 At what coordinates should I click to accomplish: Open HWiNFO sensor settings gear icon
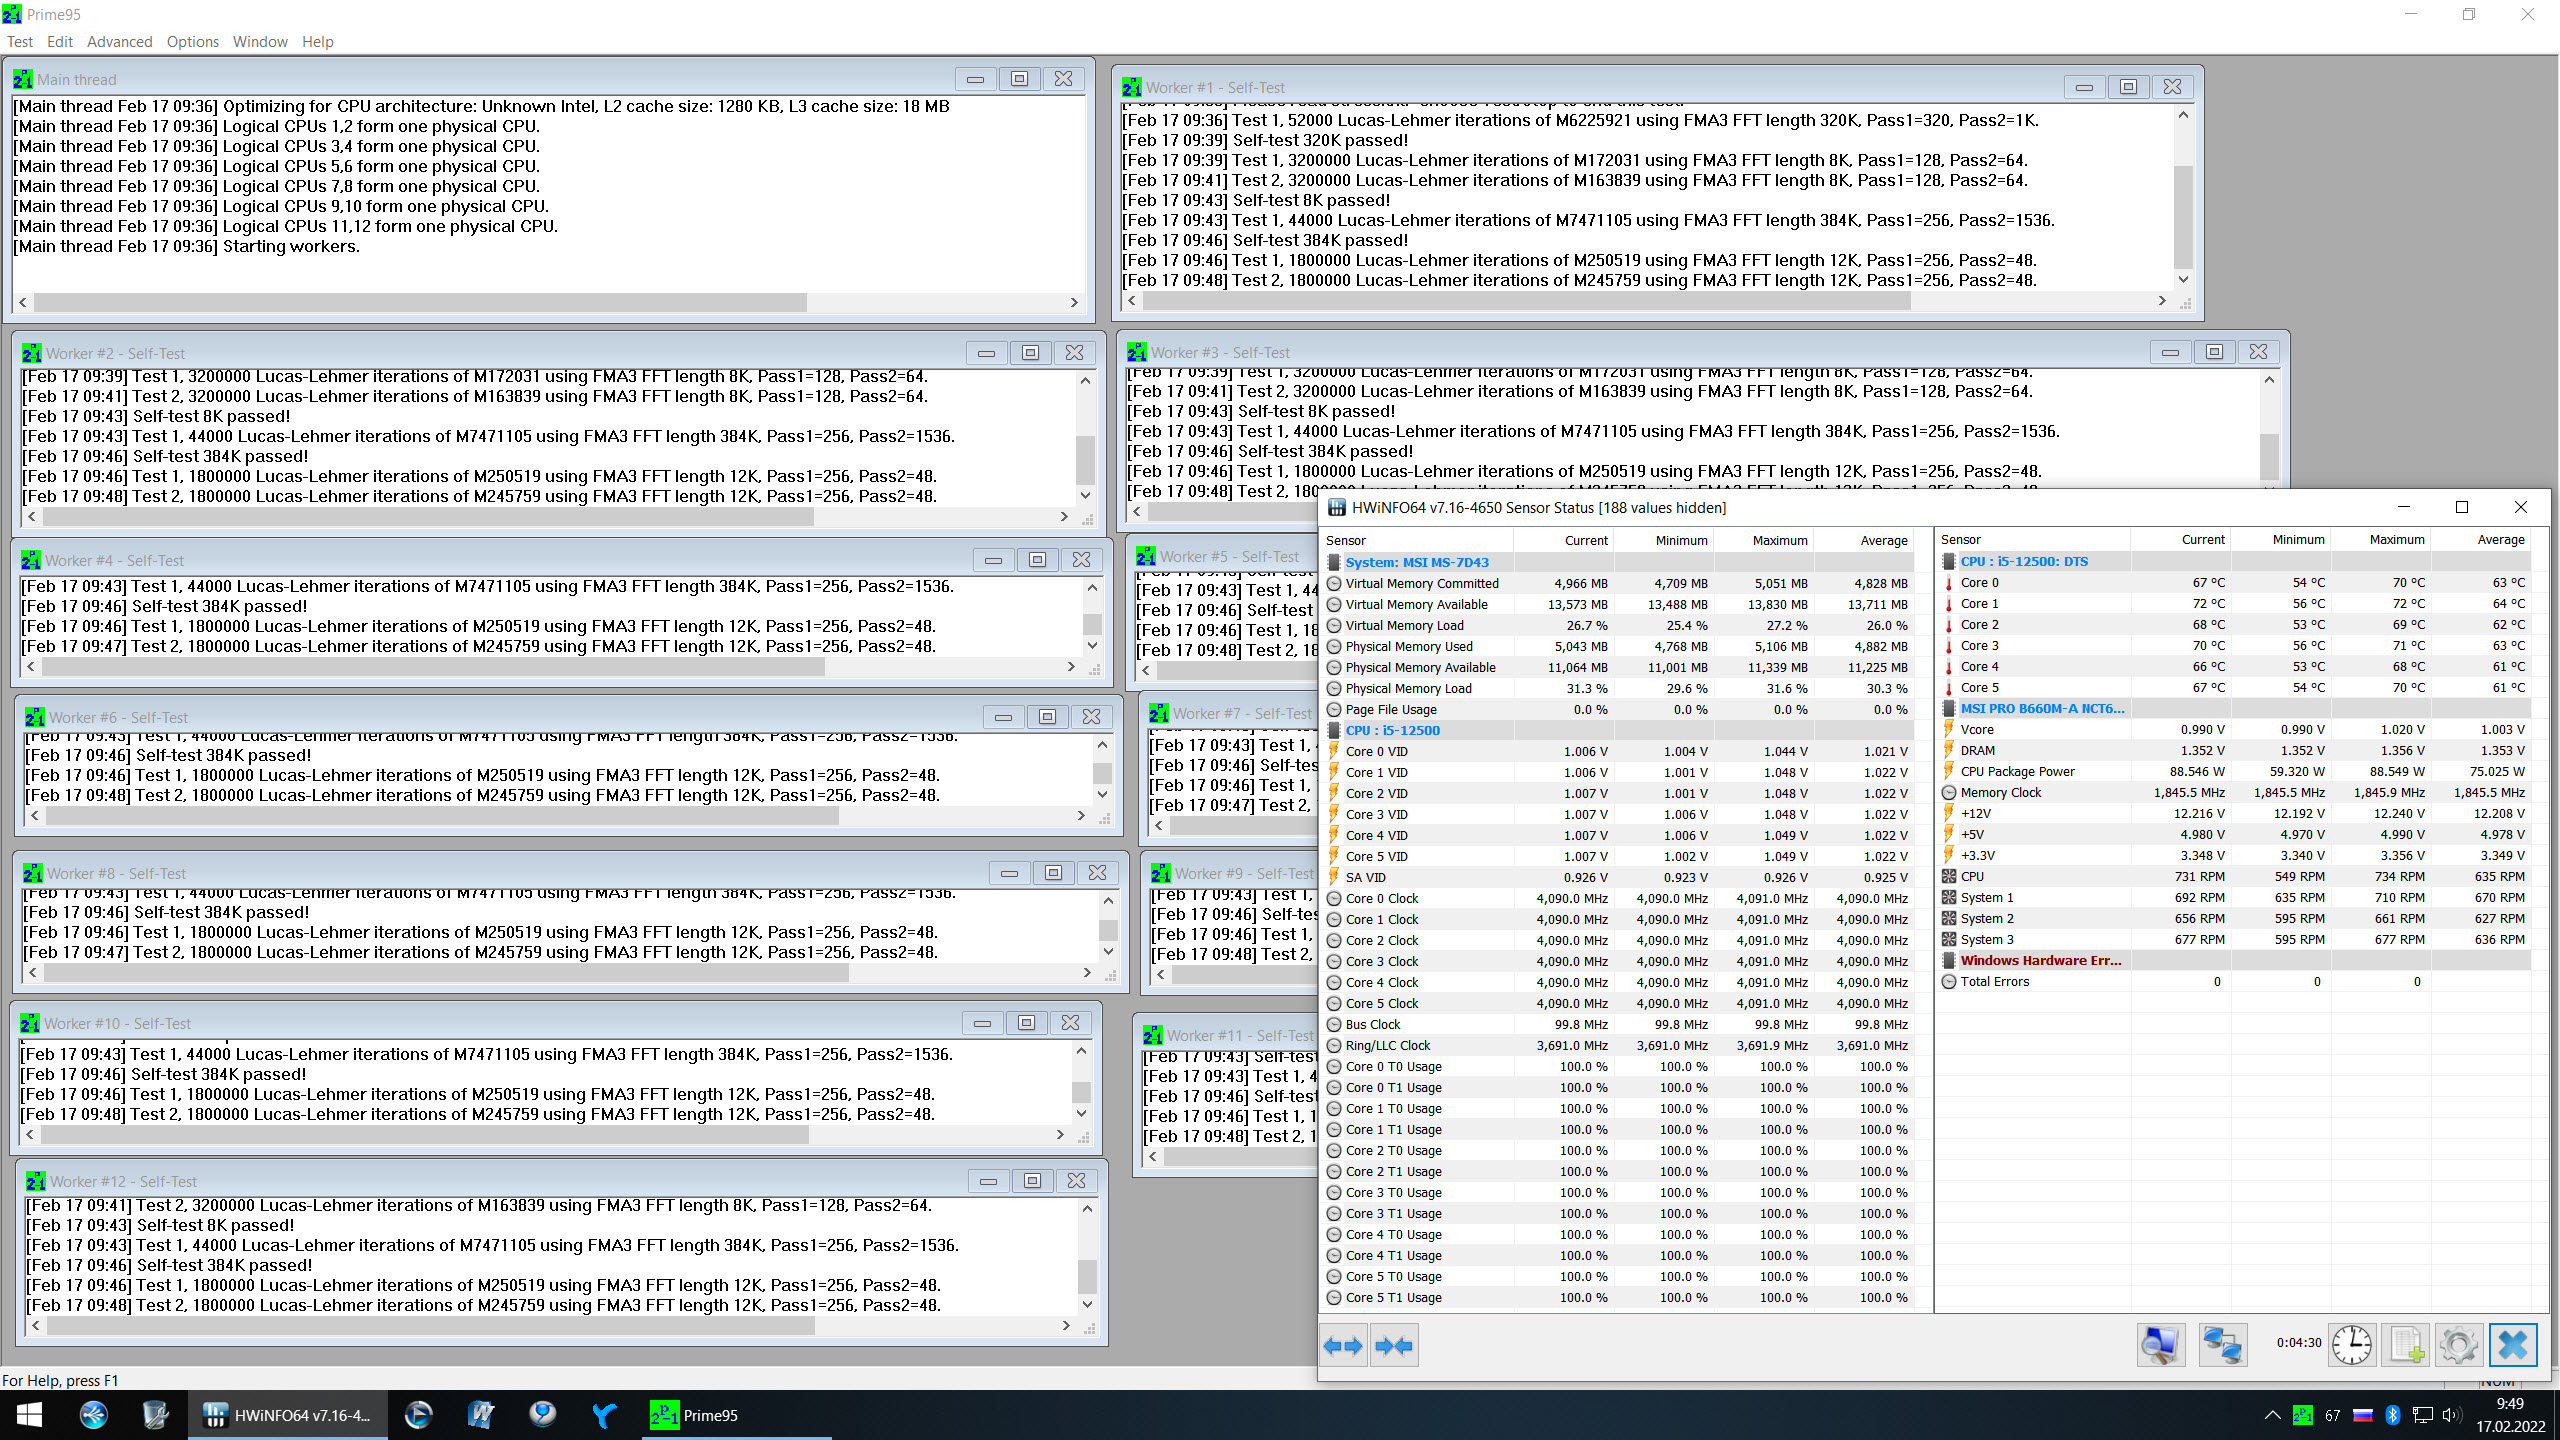(2458, 1345)
